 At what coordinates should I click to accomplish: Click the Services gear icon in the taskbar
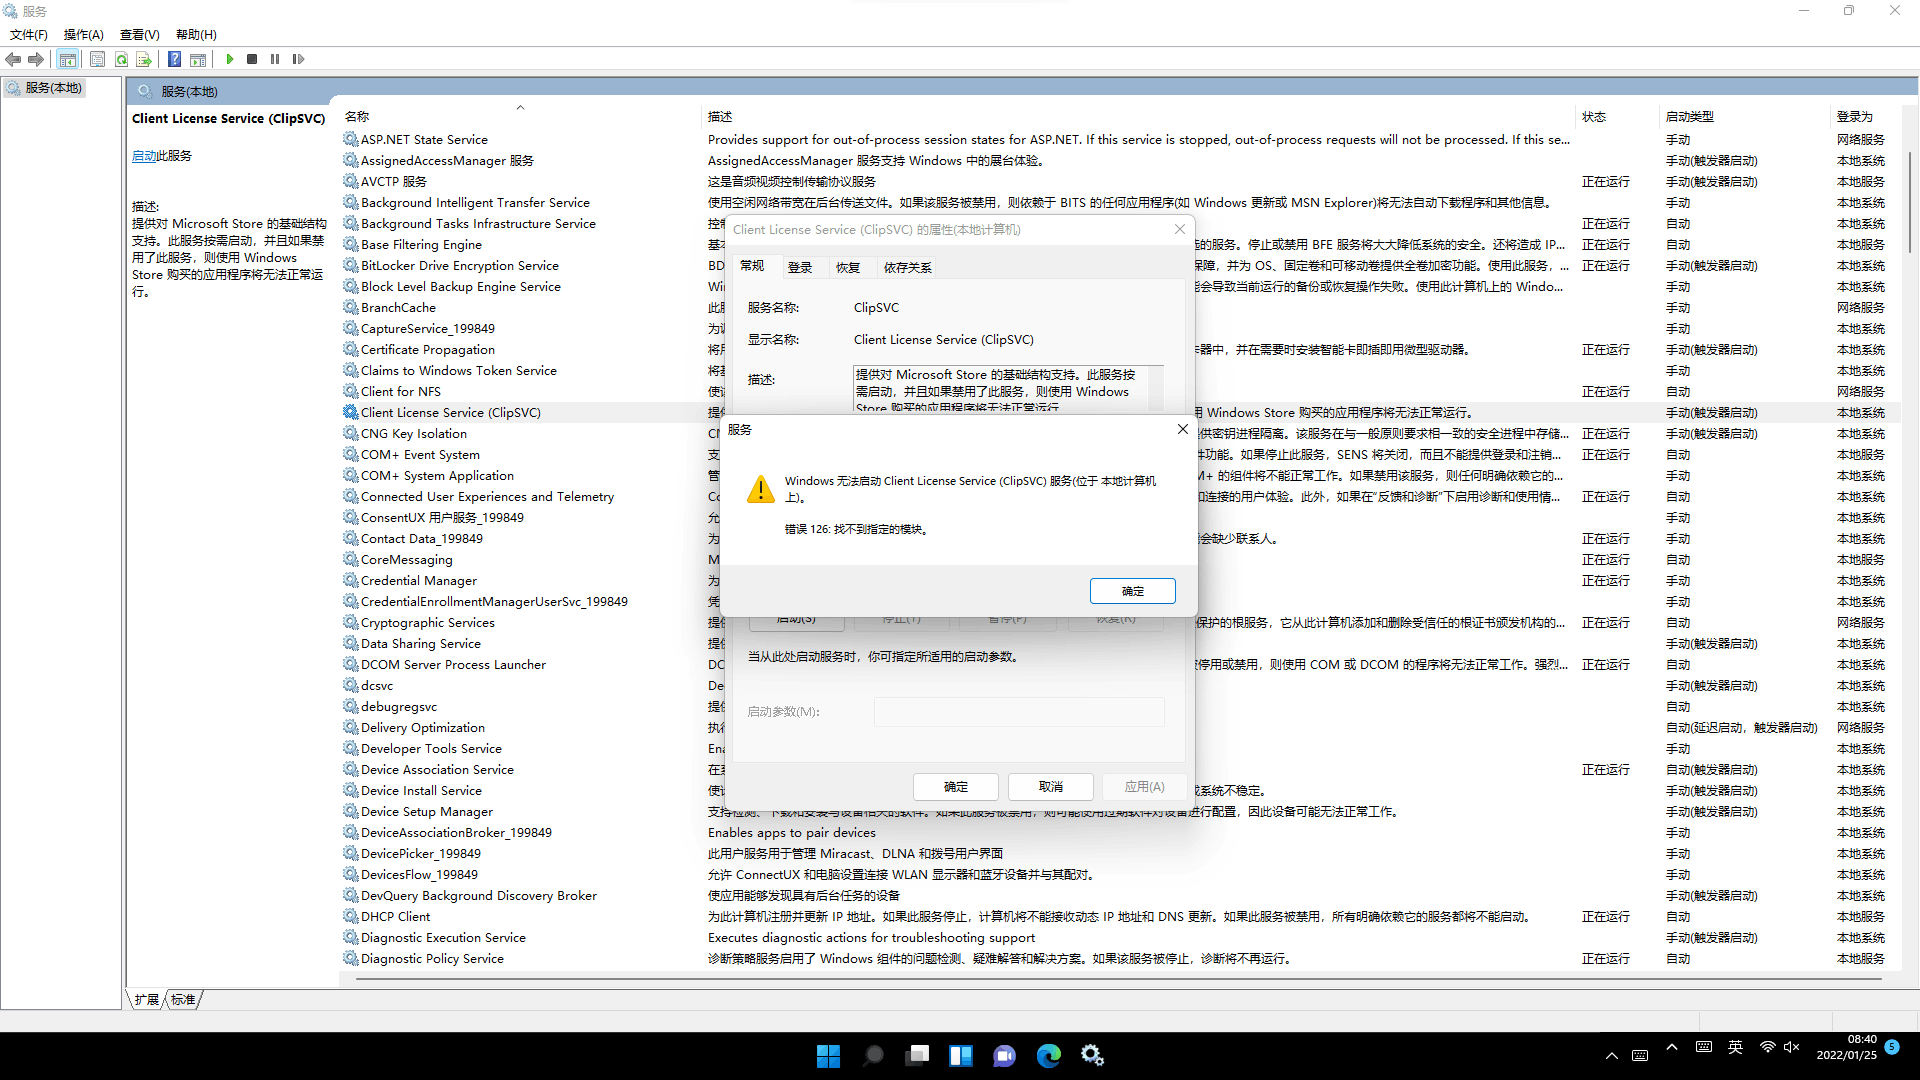pos(1093,1056)
